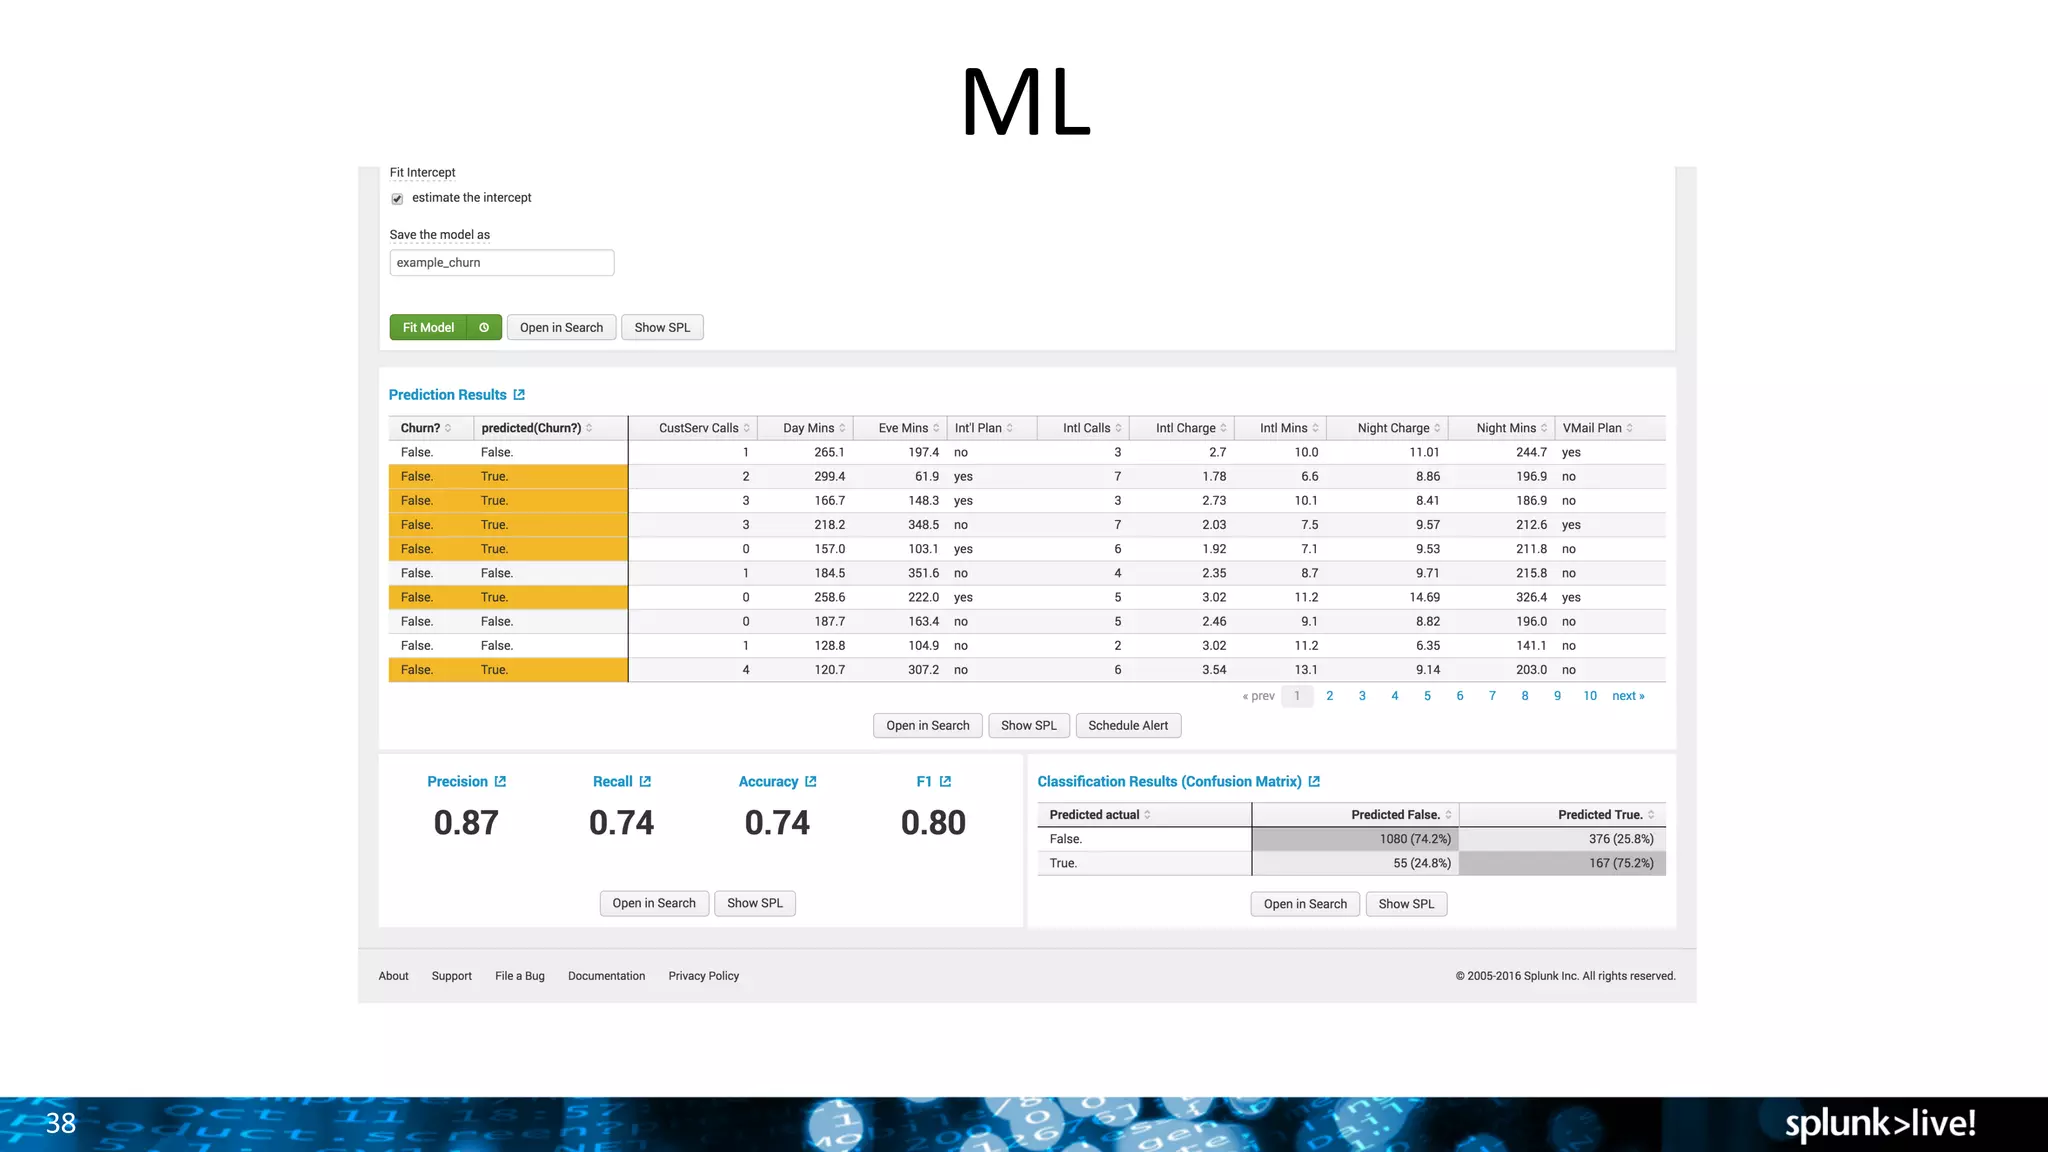Open Prediction Results in new window icon
Viewport: 2048px width, 1152px height.
(x=519, y=395)
